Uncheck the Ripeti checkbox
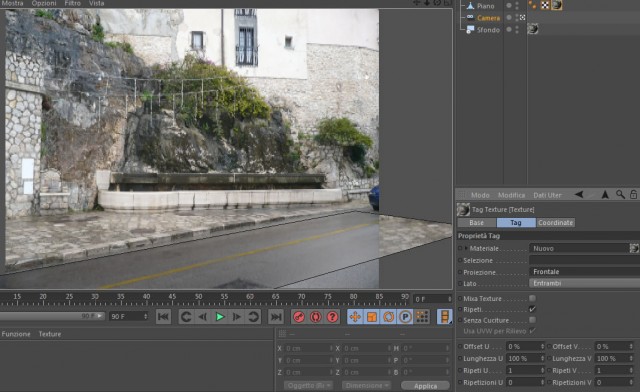This screenshot has height=392, width=640. pos(532,309)
